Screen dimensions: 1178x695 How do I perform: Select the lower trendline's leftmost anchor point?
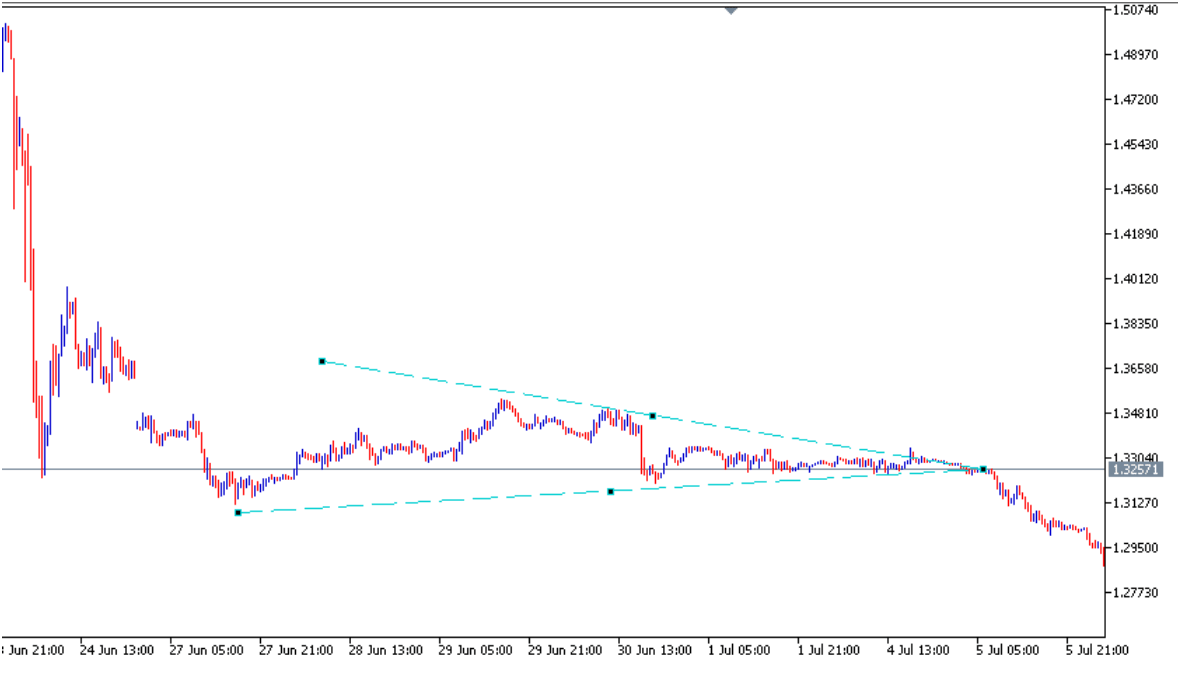tap(238, 512)
